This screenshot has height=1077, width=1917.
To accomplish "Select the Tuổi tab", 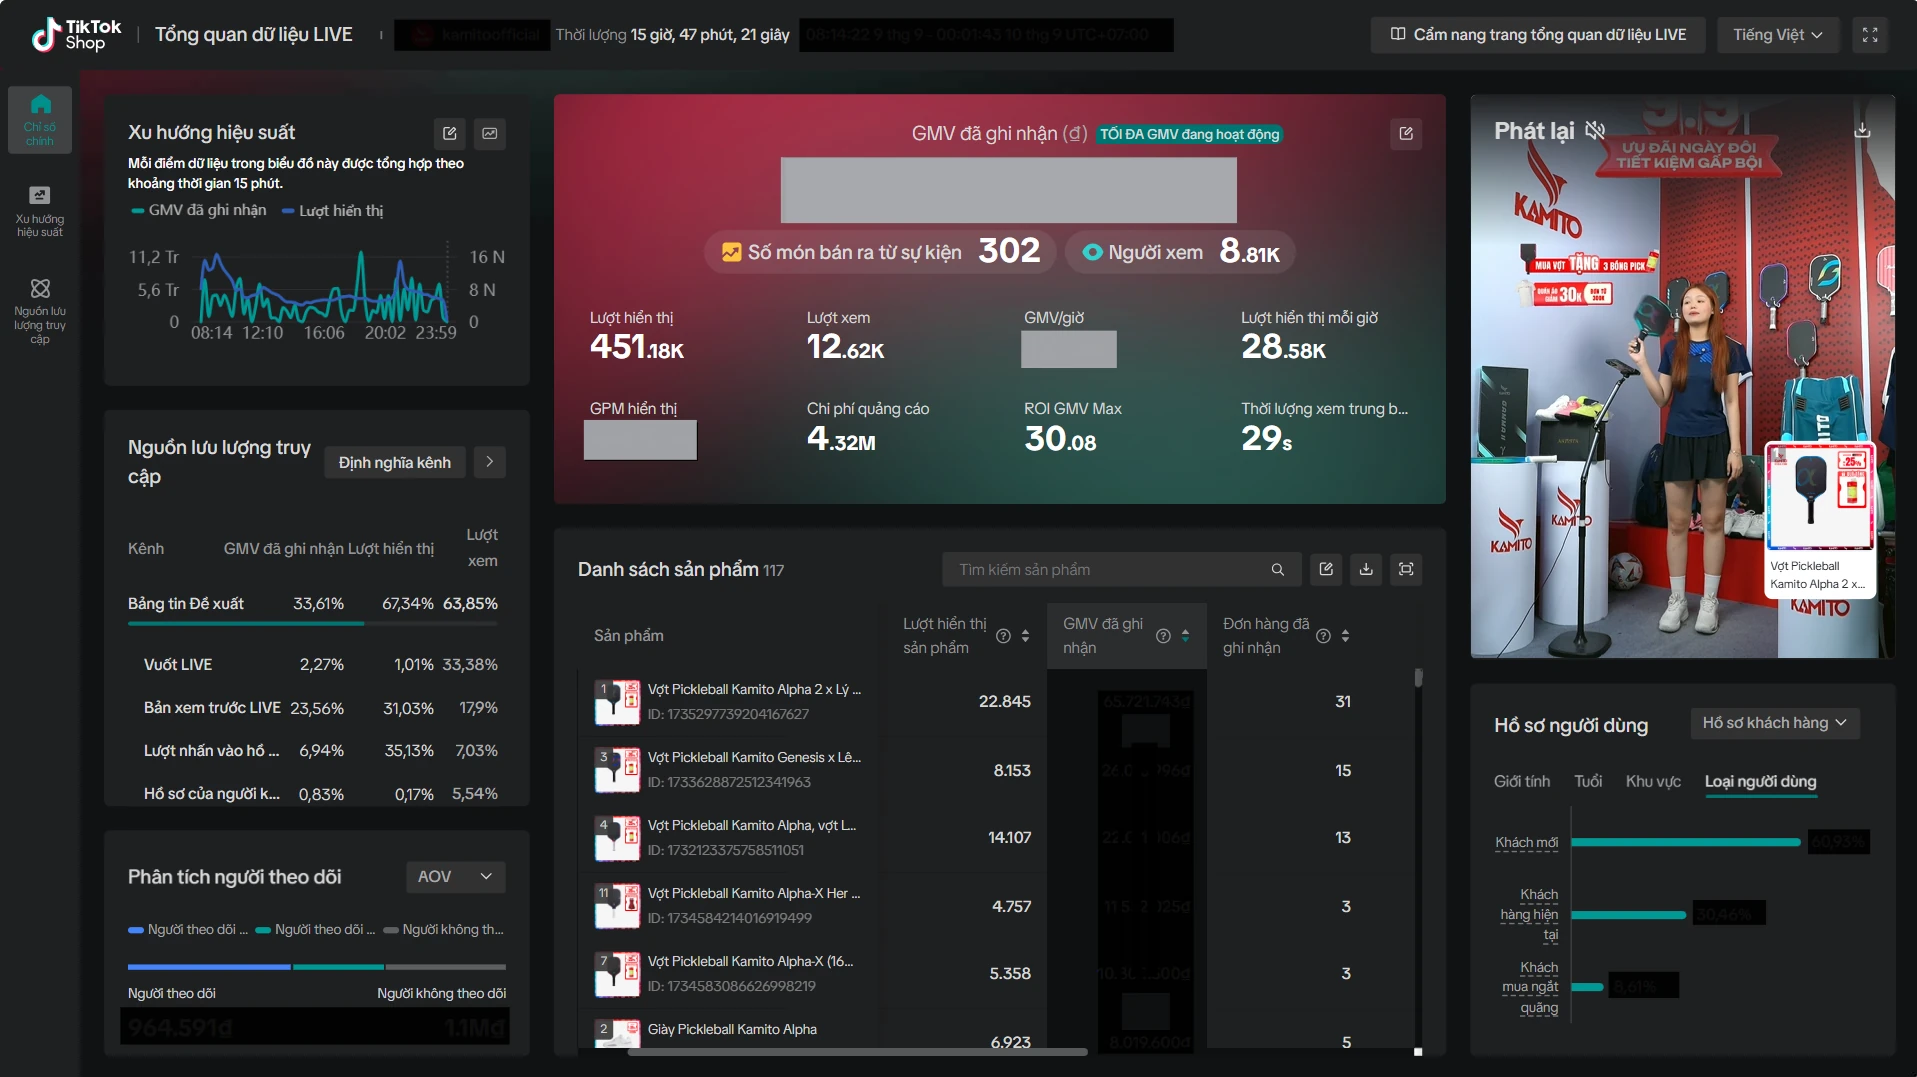I will tap(1587, 781).
